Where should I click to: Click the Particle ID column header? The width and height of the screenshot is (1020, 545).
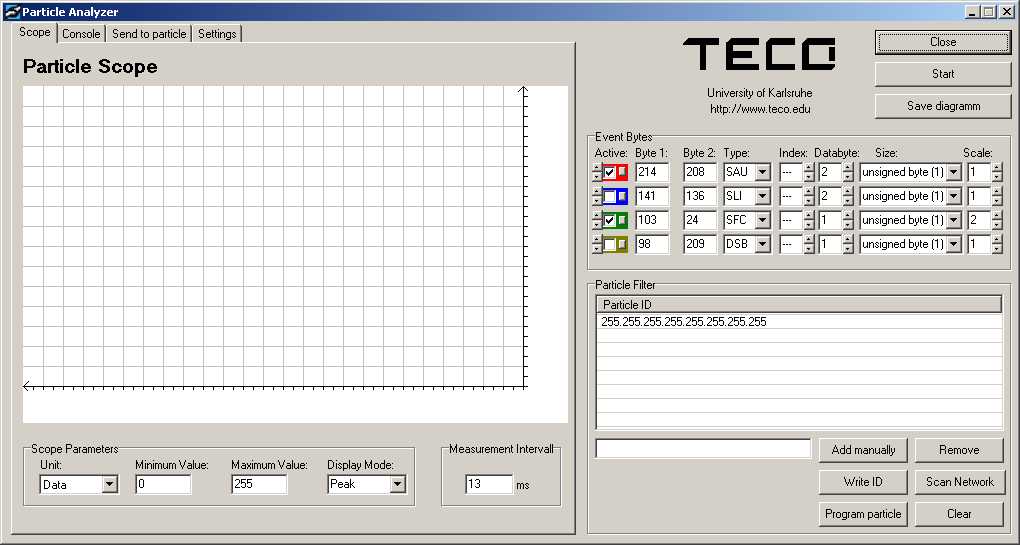pyautogui.click(x=799, y=304)
